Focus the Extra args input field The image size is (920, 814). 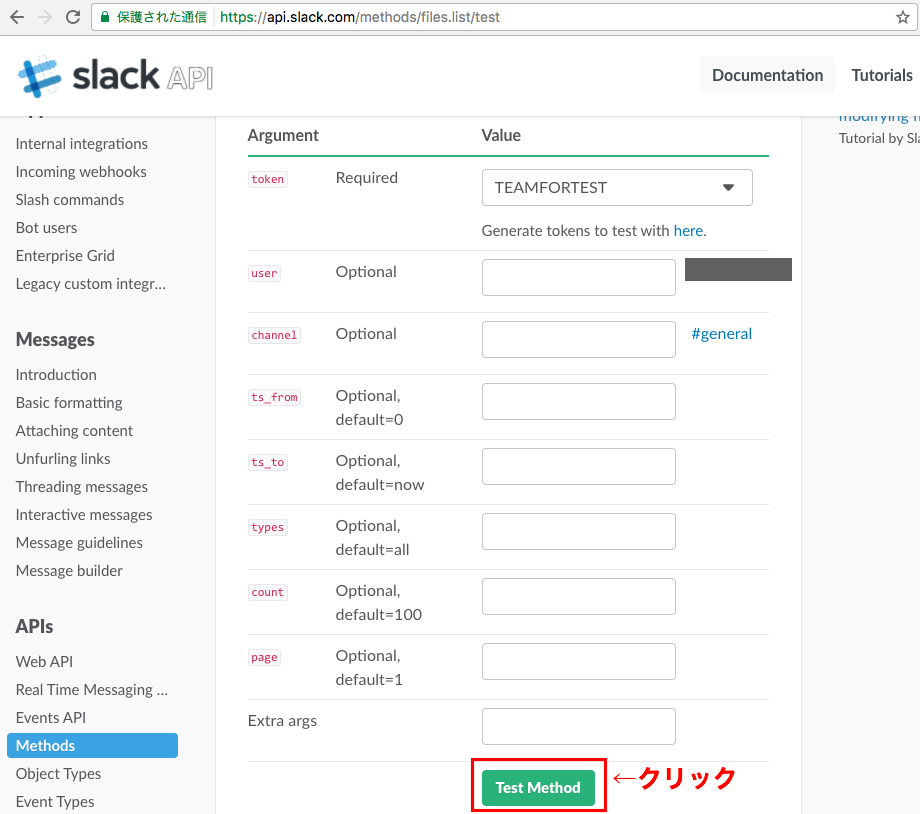point(579,727)
